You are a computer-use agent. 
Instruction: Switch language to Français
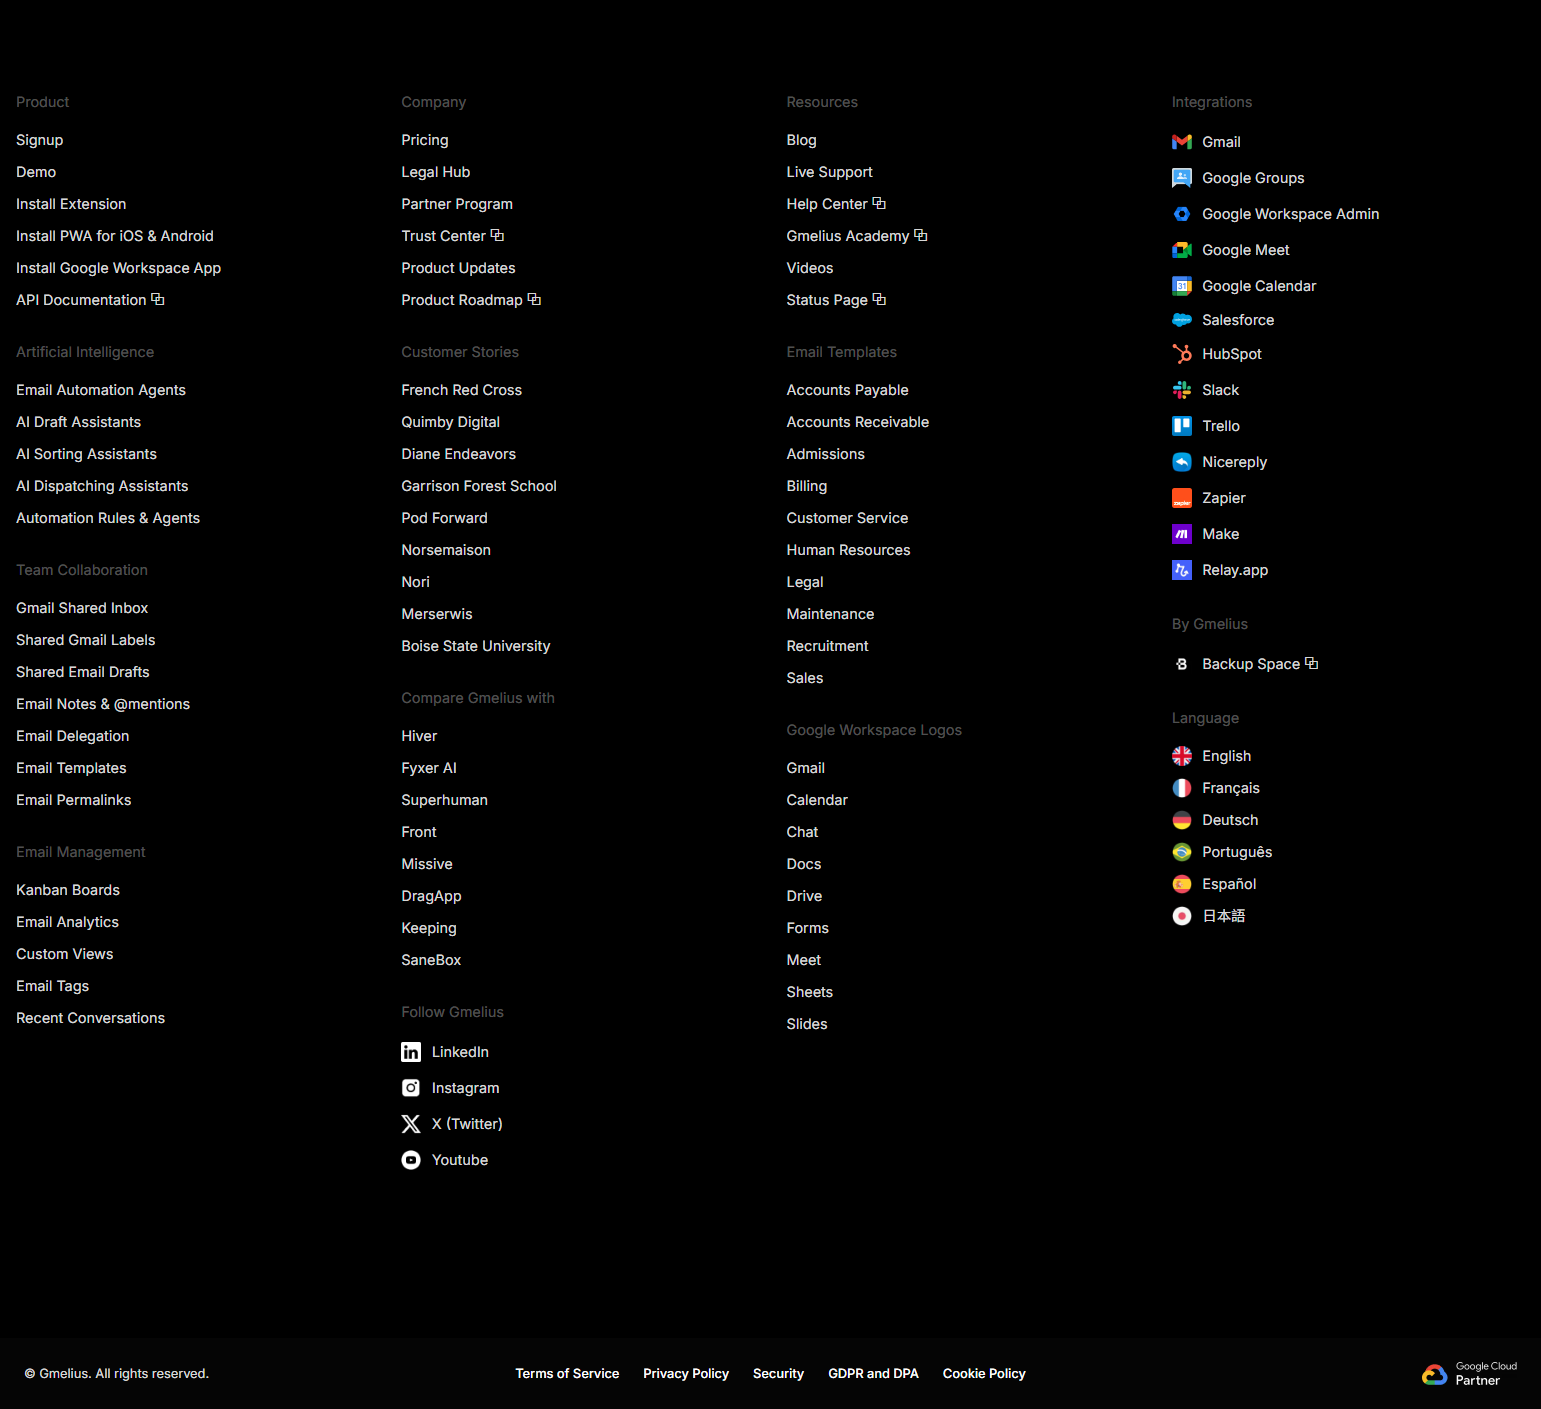click(x=1230, y=787)
